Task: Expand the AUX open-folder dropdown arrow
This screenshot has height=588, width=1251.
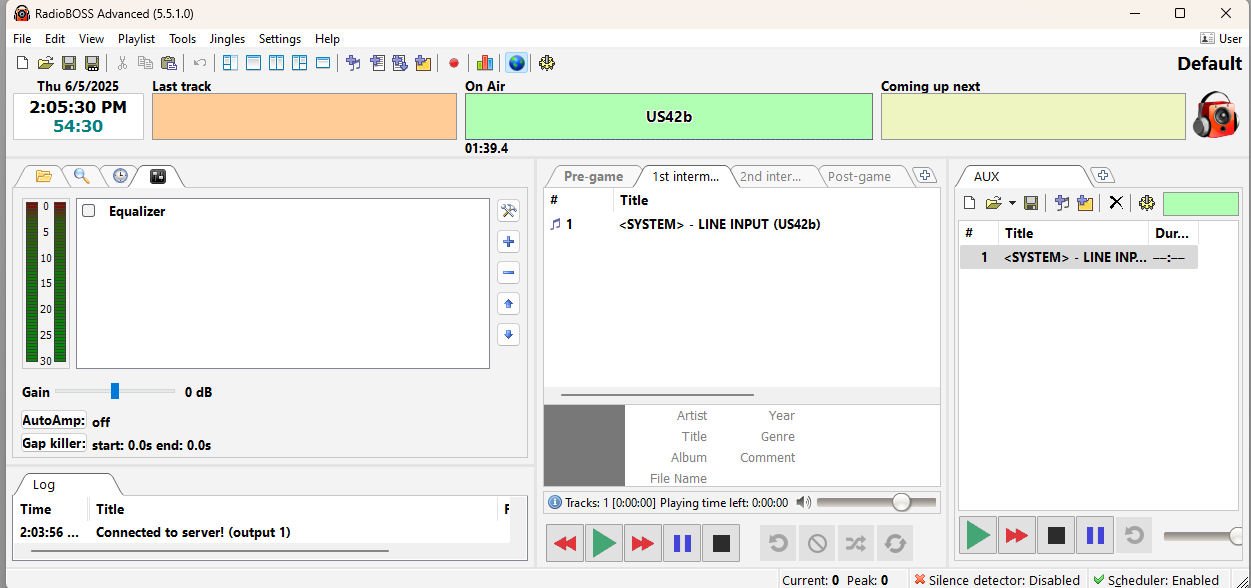Action: (1012, 203)
